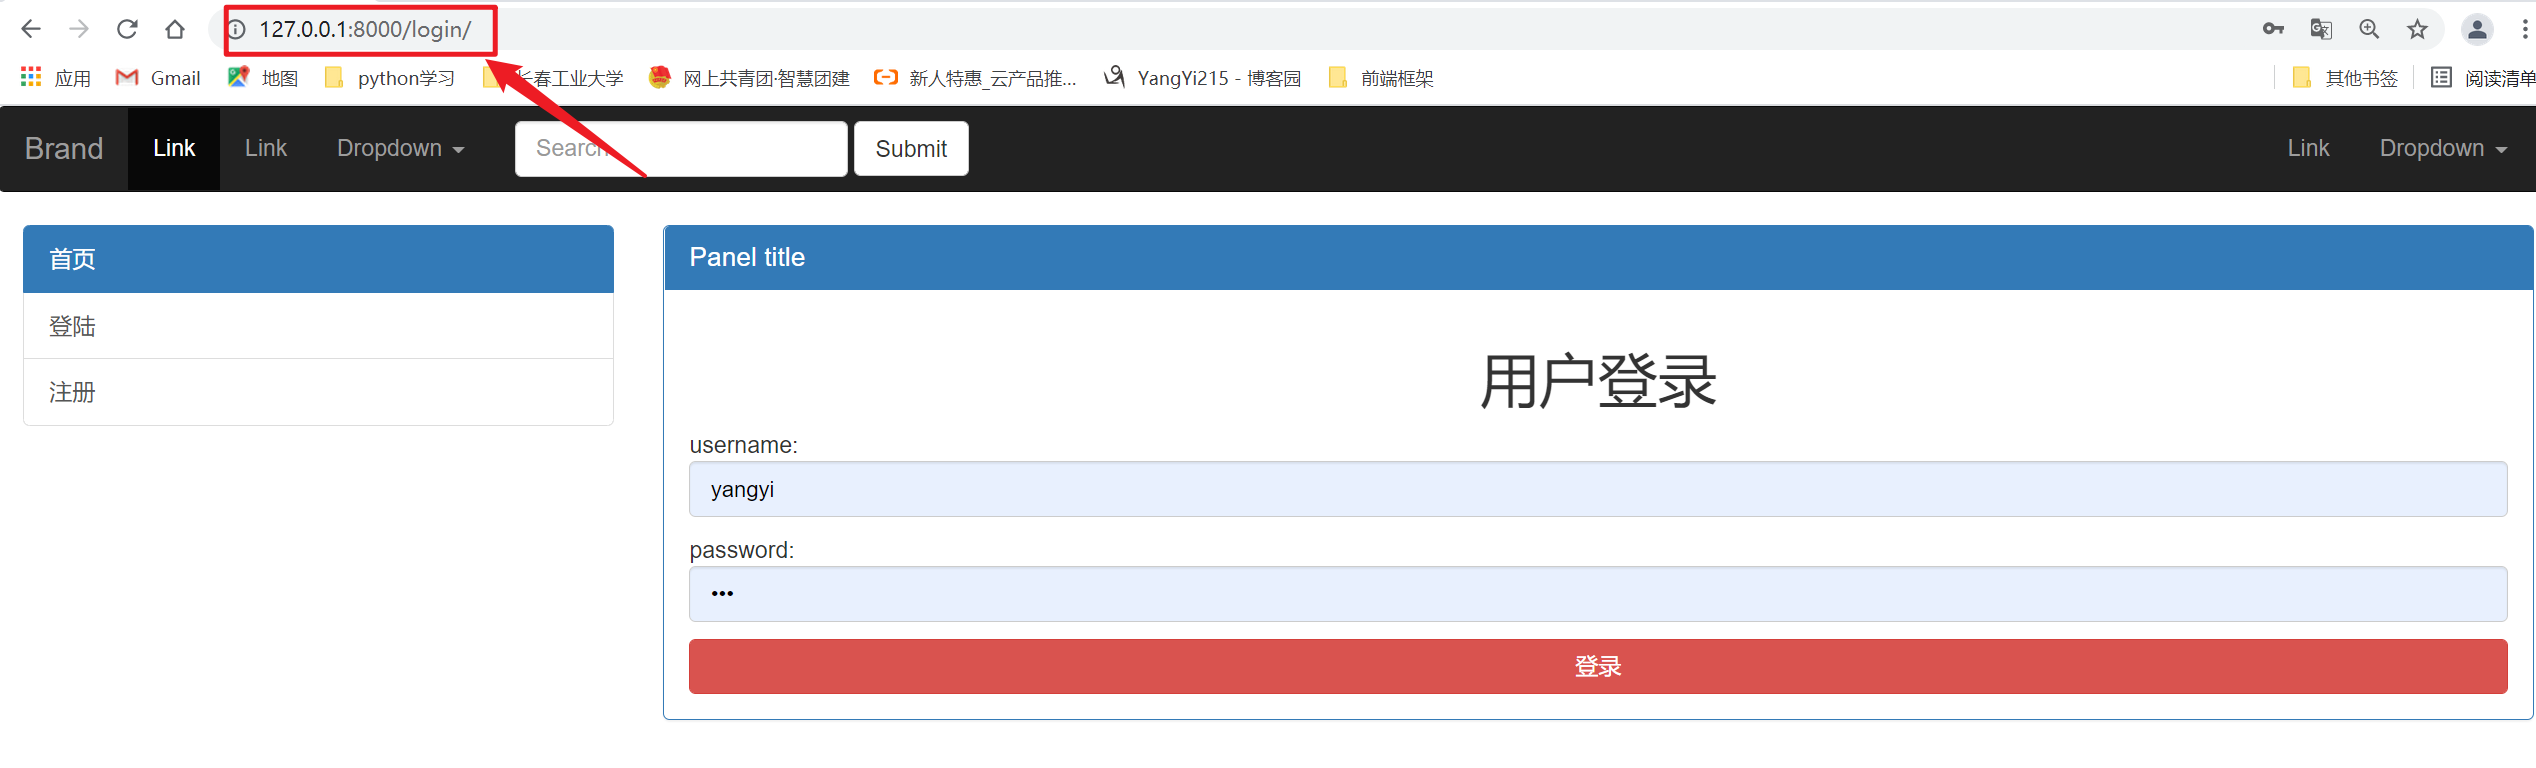Select the active Link tab in navbar

pyautogui.click(x=174, y=148)
